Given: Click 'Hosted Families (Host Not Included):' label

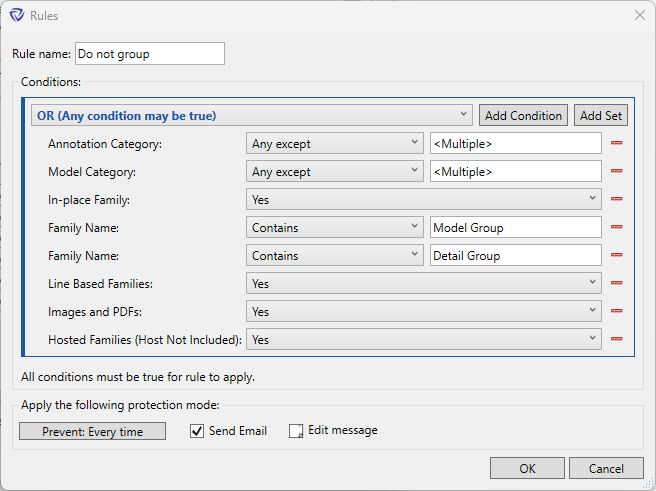Looking at the screenshot, I should (145, 340).
